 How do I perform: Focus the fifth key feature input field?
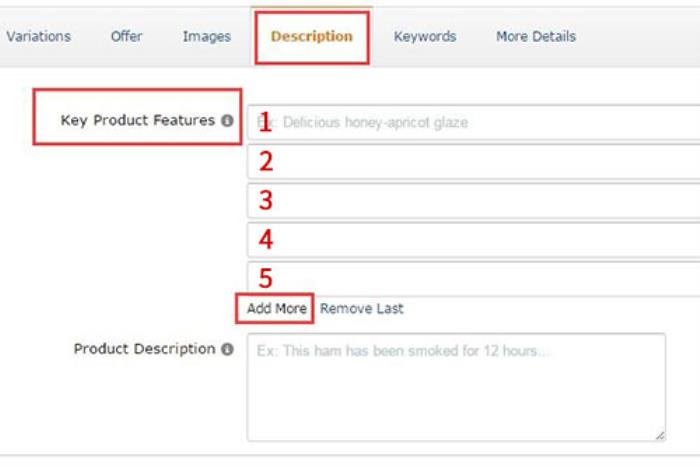click(x=470, y=278)
